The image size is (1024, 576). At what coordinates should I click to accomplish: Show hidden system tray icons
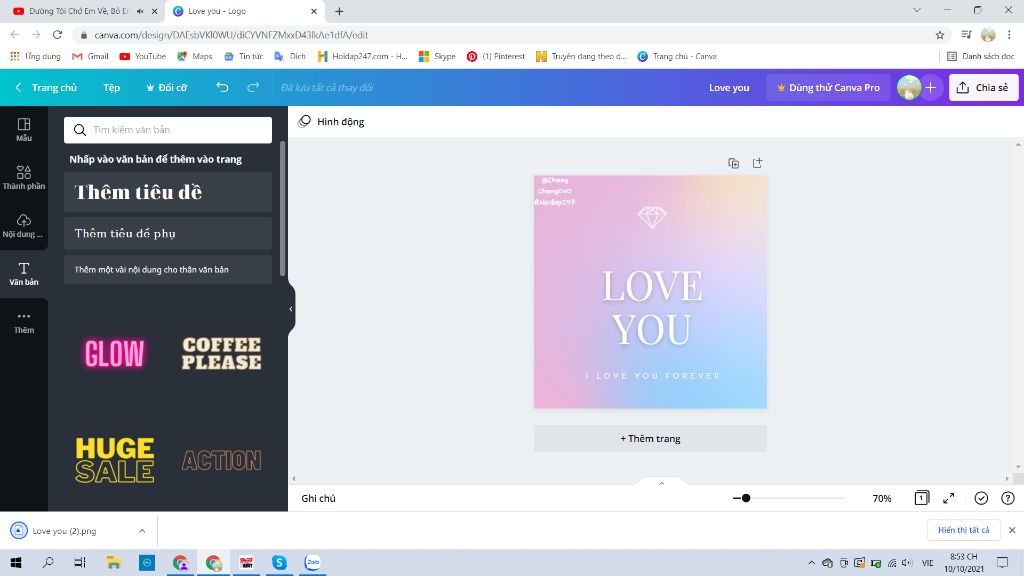[811, 562]
